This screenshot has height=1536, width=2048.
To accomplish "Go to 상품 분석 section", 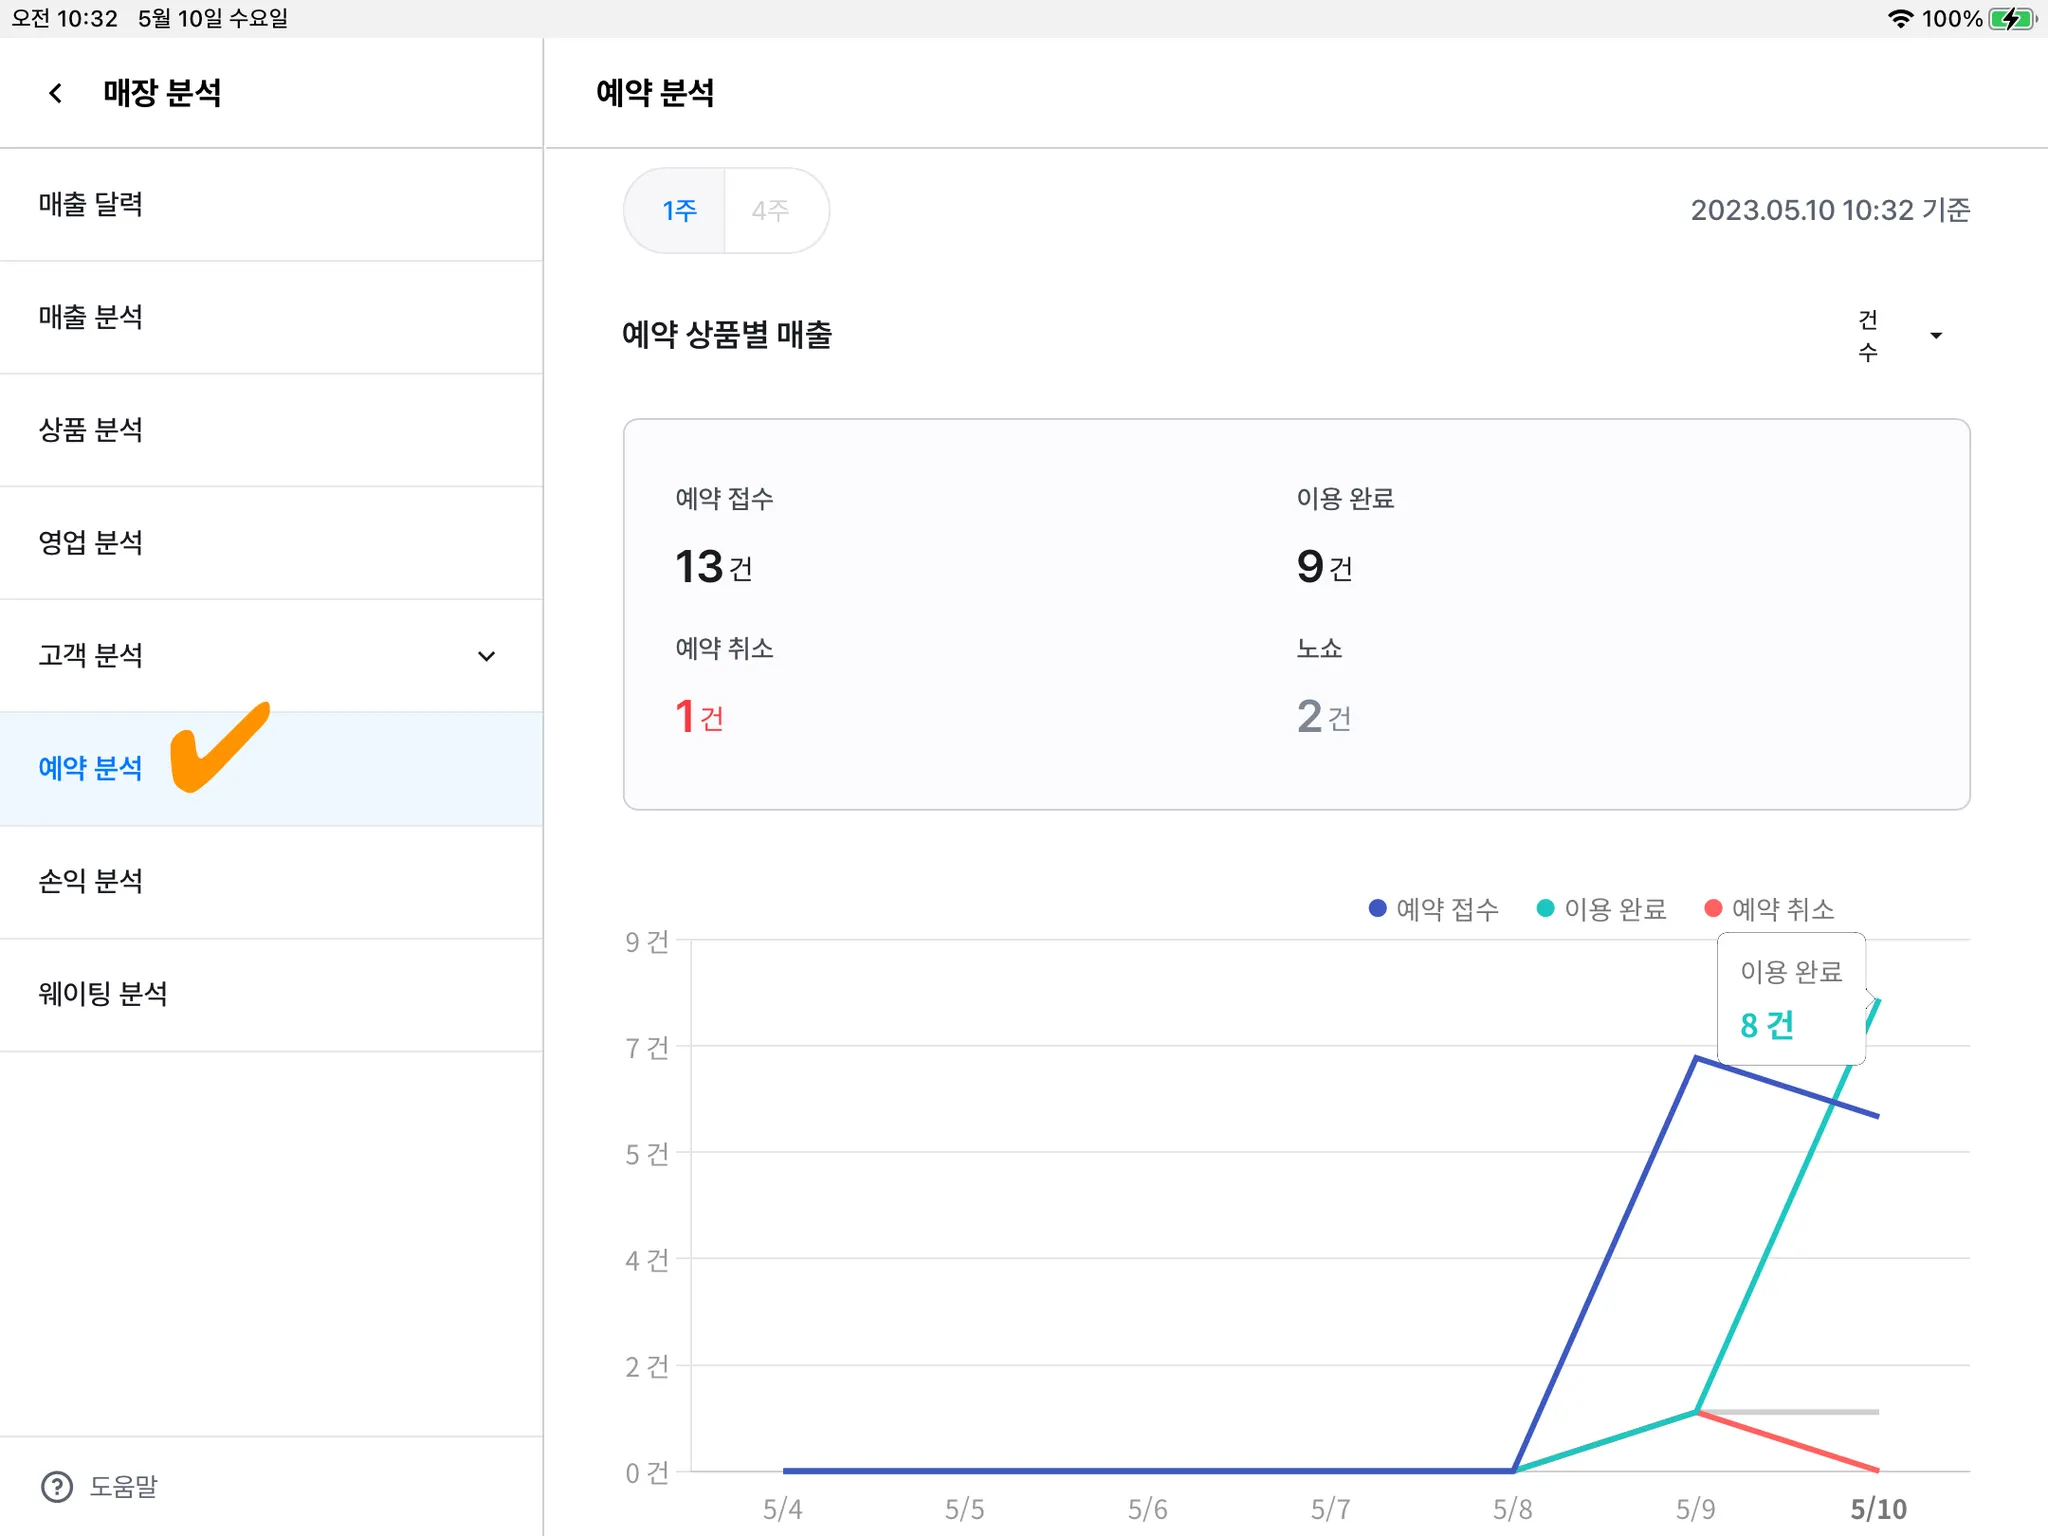I will [91, 430].
